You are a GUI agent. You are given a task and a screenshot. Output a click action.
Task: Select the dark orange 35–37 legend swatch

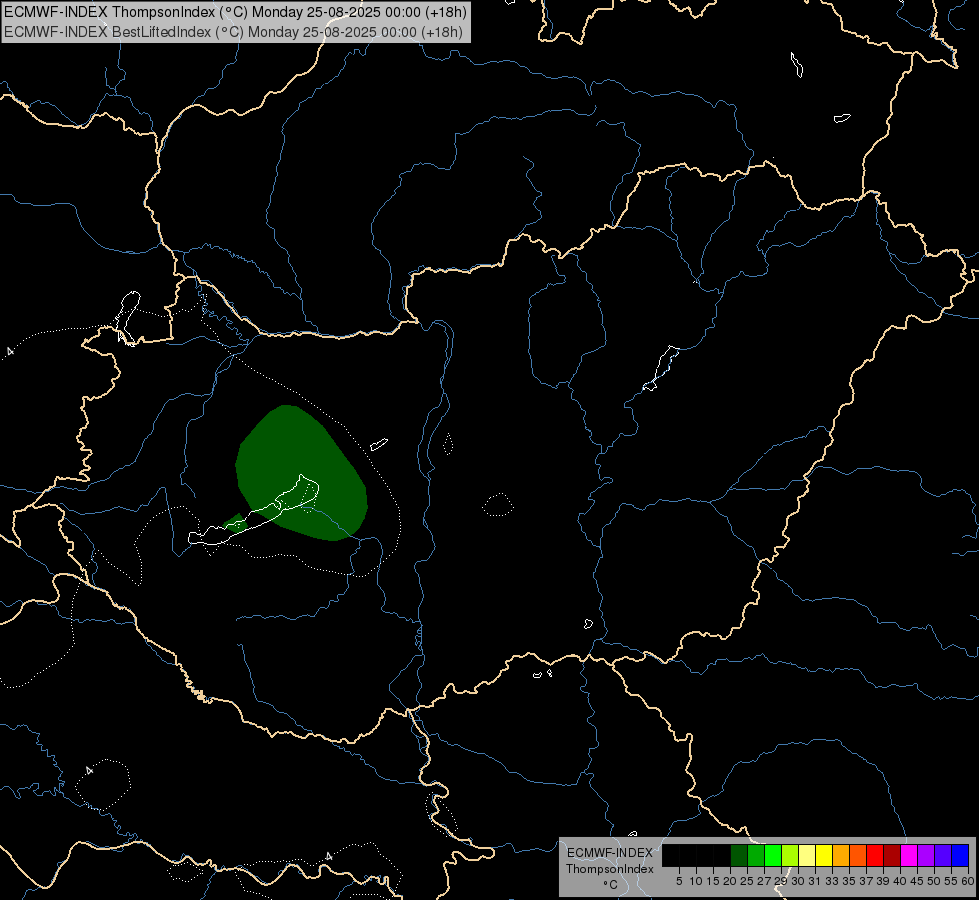pos(858,855)
